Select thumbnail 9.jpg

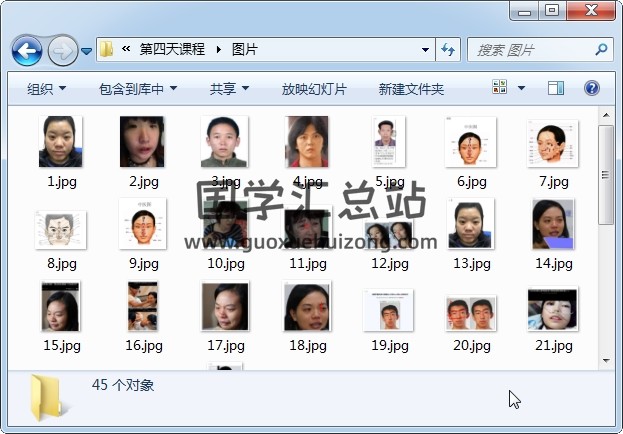pyautogui.click(x=142, y=223)
